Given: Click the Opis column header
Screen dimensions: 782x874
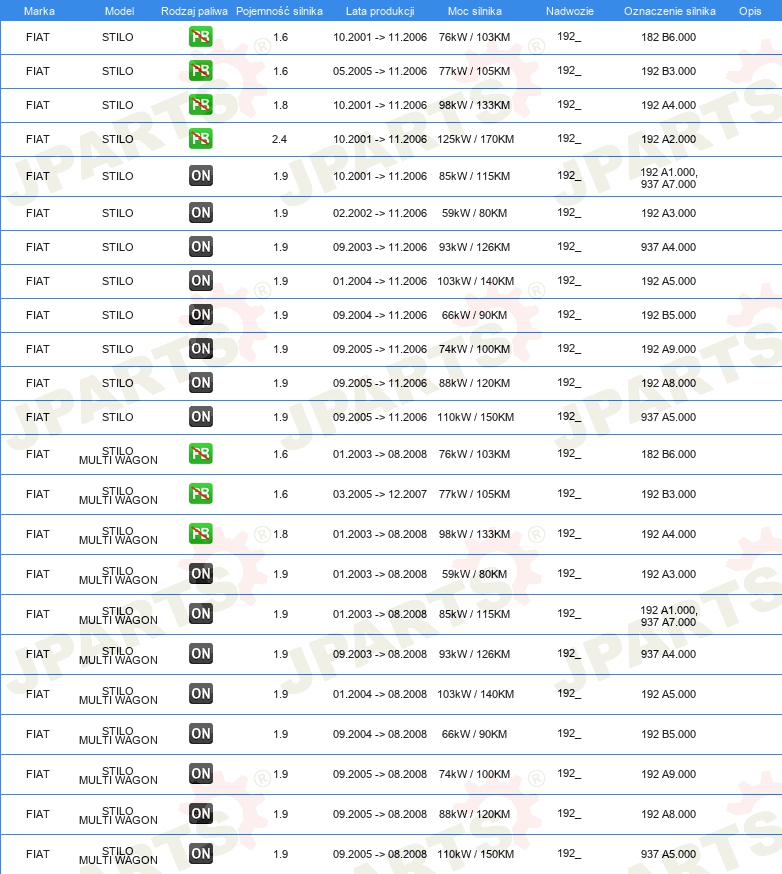Looking at the screenshot, I should point(750,11).
